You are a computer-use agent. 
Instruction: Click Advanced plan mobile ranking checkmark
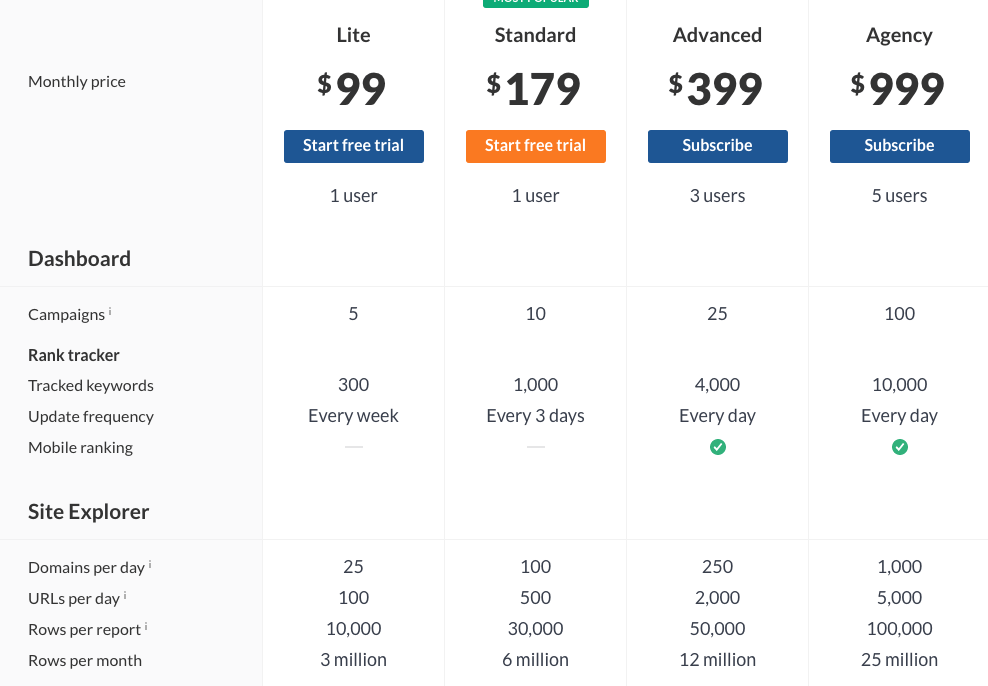[718, 447]
